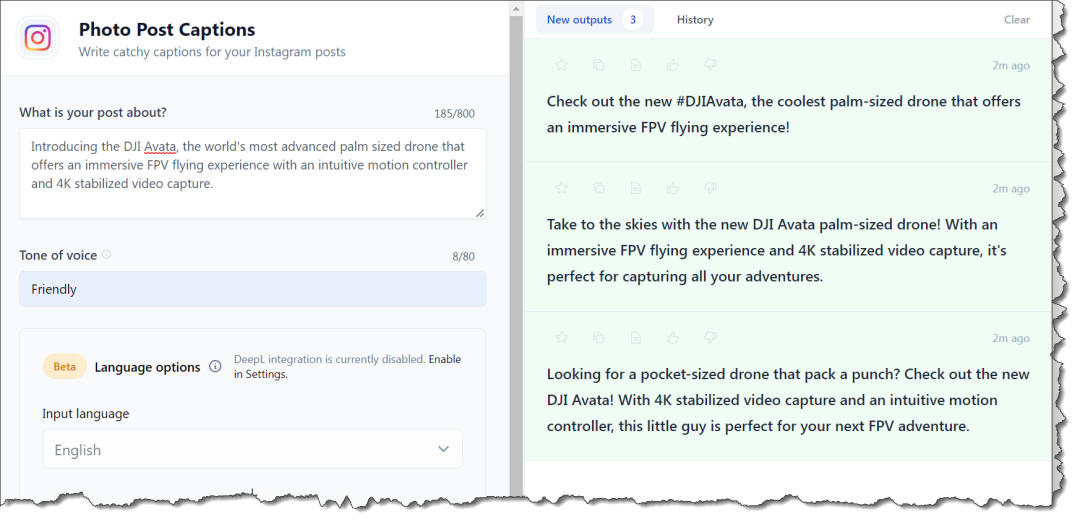This screenshot has height=522, width=1080.
Task: Click the Instagram logo icon
Action: (38, 38)
